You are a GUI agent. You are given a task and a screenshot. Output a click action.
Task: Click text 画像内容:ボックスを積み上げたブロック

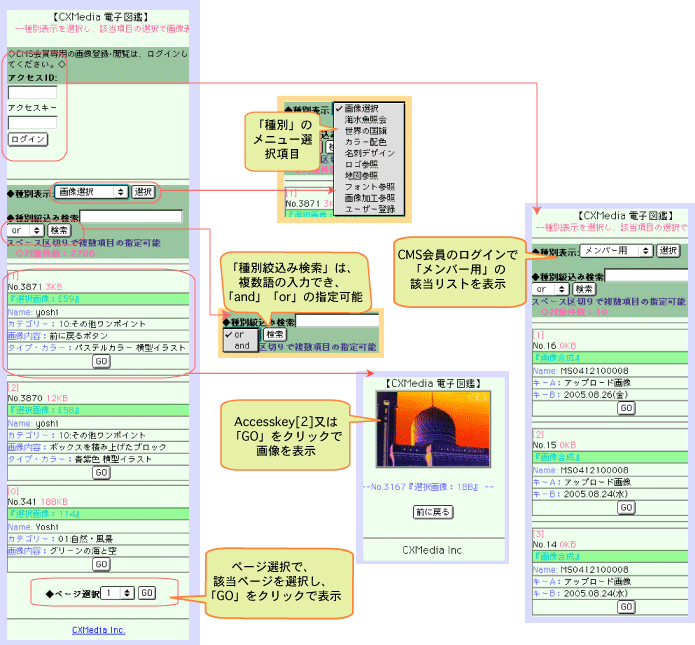(x=87, y=447)
